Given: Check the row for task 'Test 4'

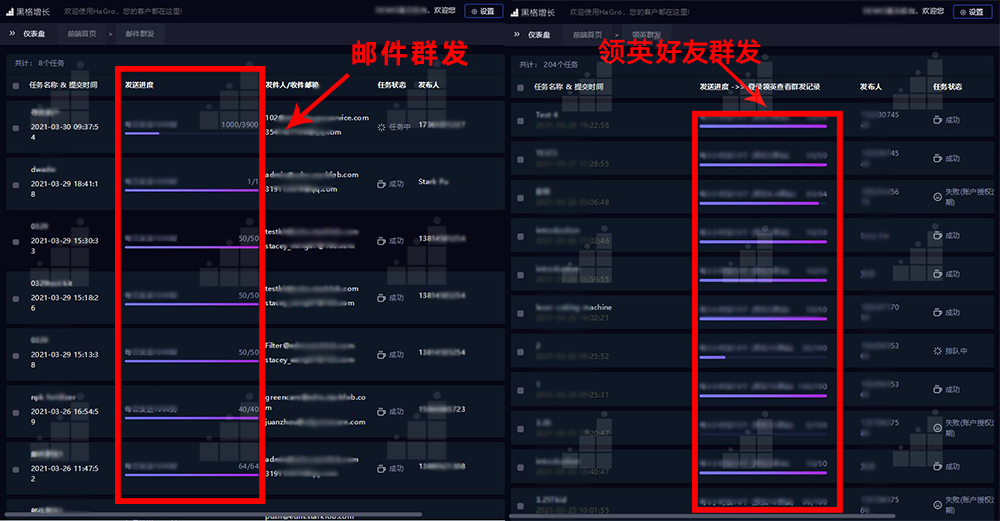Looking at the screenshot, I should [x=521, y=120].
